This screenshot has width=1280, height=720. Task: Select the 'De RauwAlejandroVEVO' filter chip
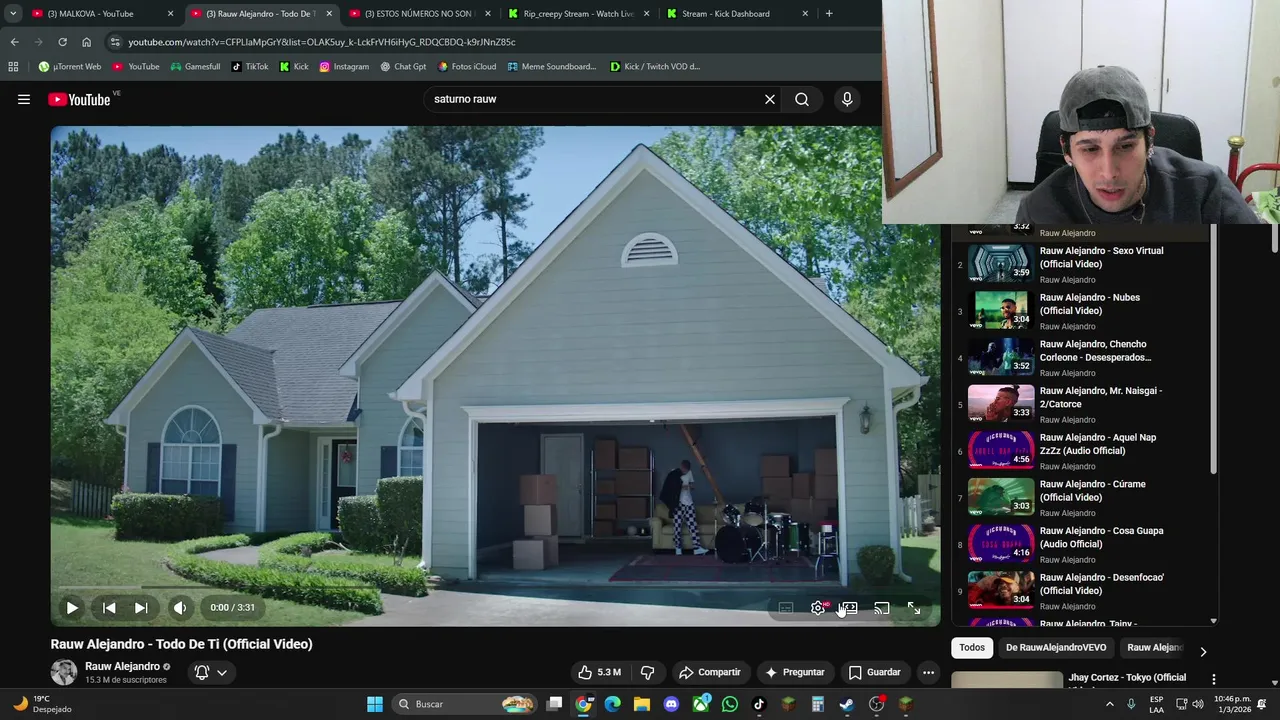tap(1056, 647)
